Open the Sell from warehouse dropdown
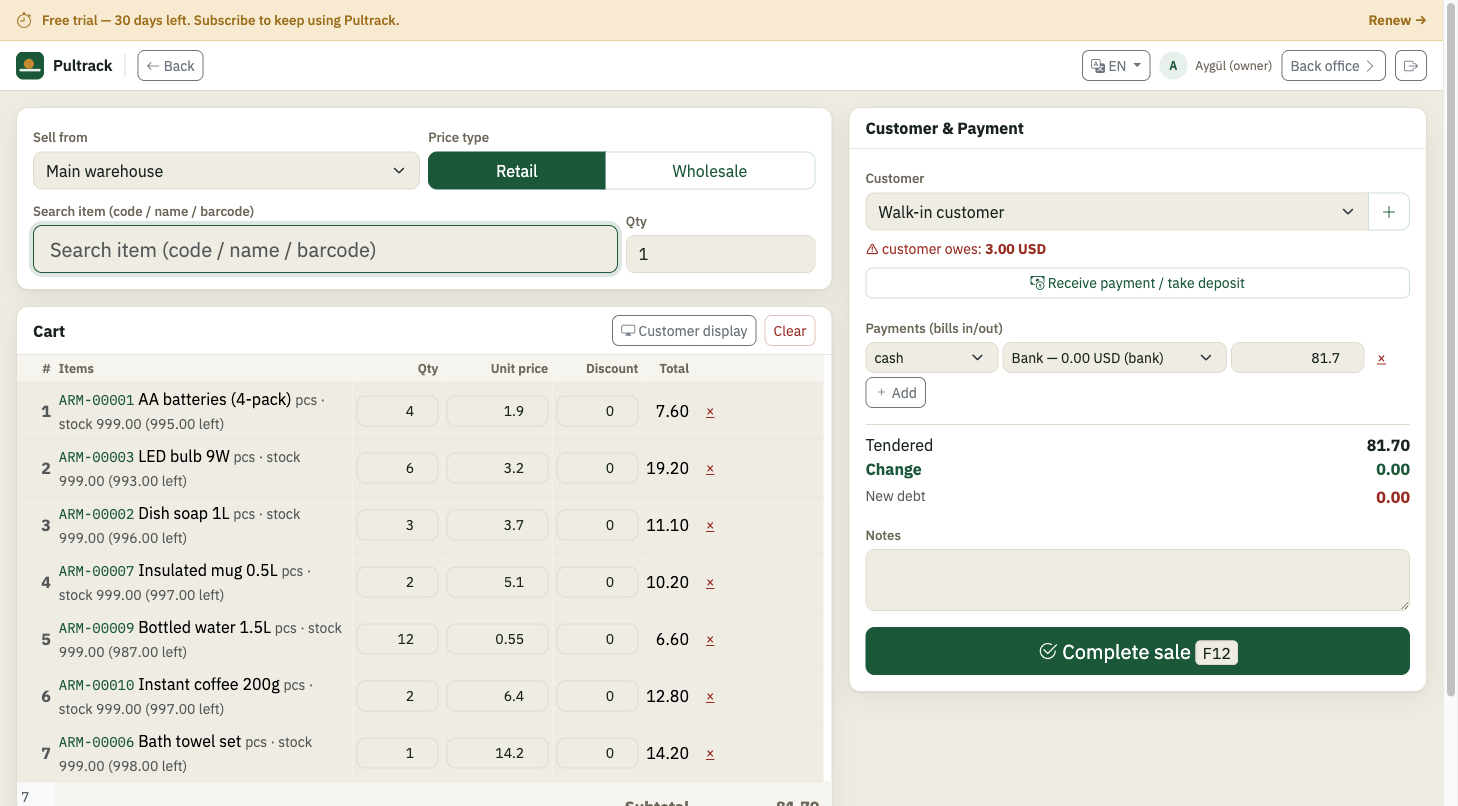This screenshot has width=1458, height=806. click(x=226, y=171)
